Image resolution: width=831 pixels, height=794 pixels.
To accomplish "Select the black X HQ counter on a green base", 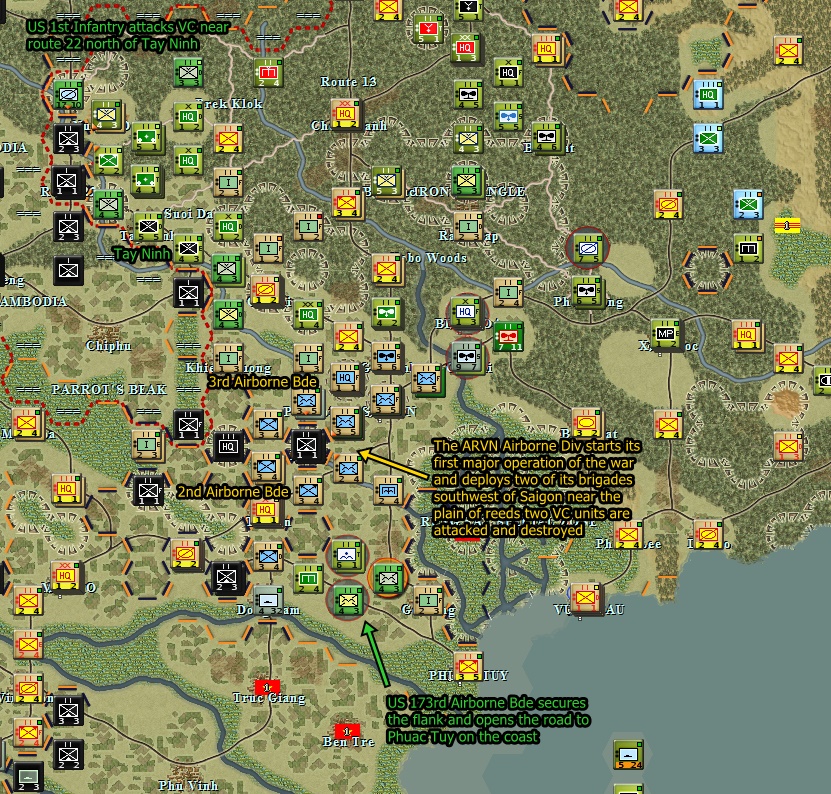I will 507,72.
